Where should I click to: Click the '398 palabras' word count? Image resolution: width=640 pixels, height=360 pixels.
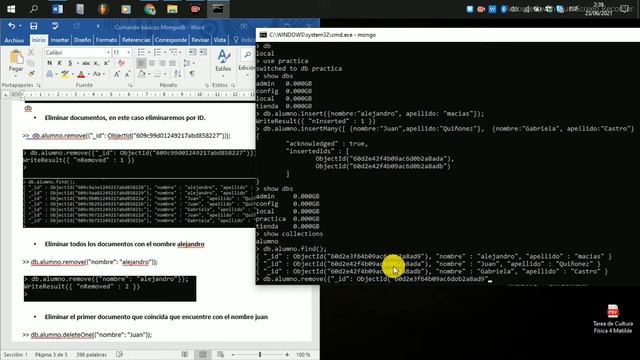point(91,355)
